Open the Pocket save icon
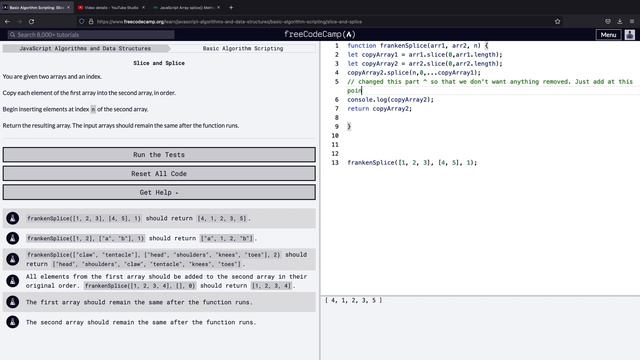Image resolution: width=640 pixels, height=360 pixels. (608, 21)
